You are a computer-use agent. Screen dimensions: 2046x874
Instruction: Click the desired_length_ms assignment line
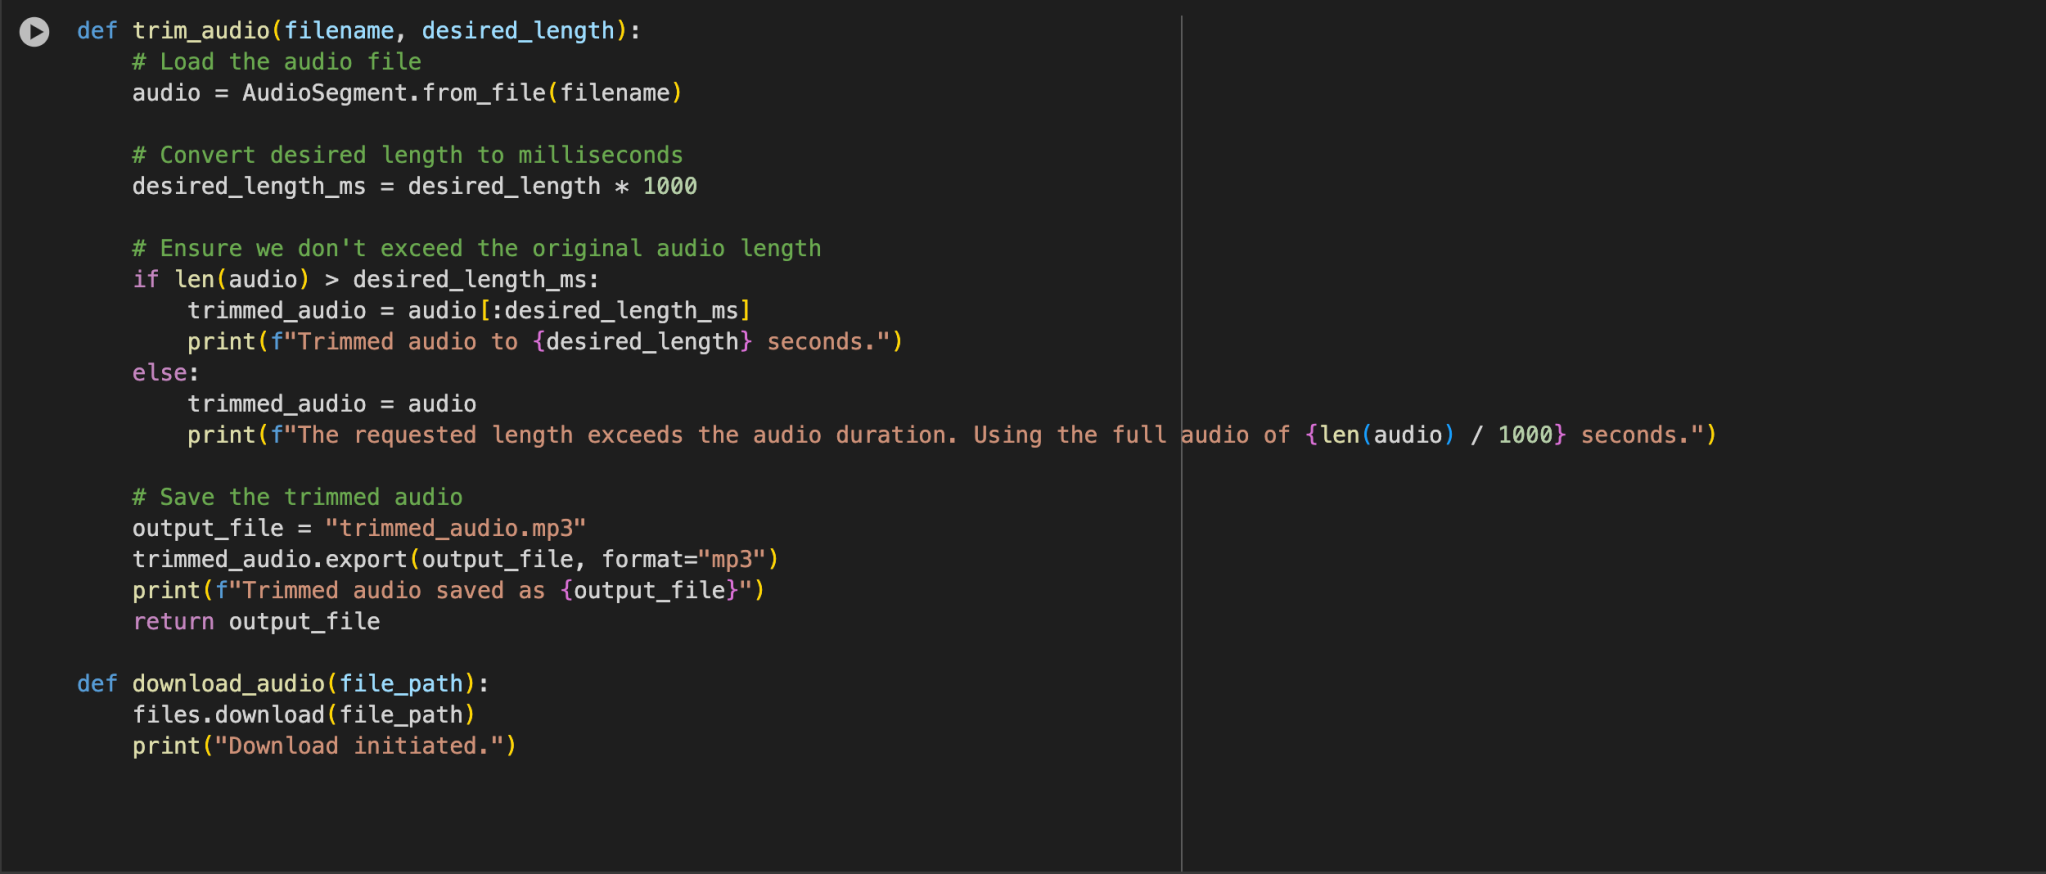click(414, 186)
